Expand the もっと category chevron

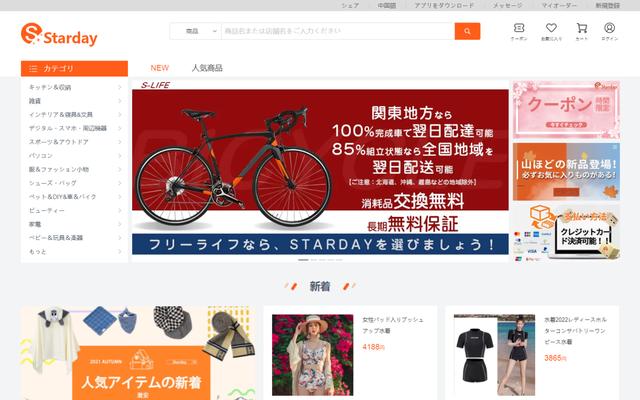pos(120,251)
